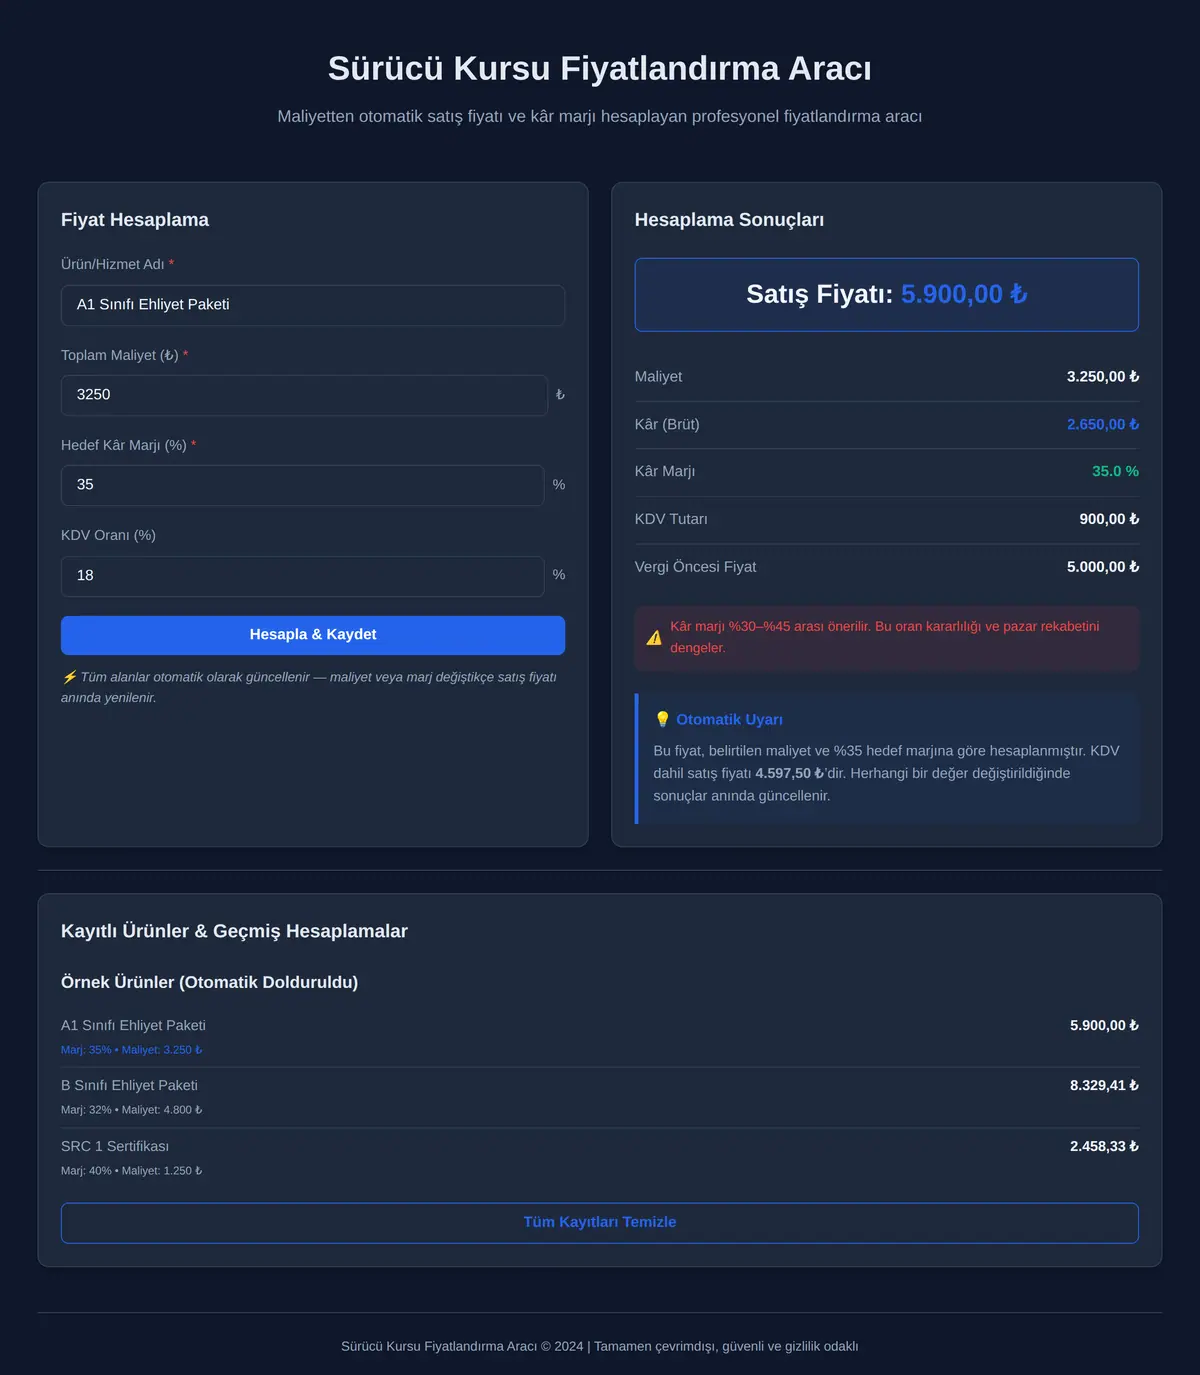Screen dimensions: 1200x1375
Task: Click the Marj: 40% • Maliyet: 1.250 ₺ detail
Action: (x=132, y=1171)
